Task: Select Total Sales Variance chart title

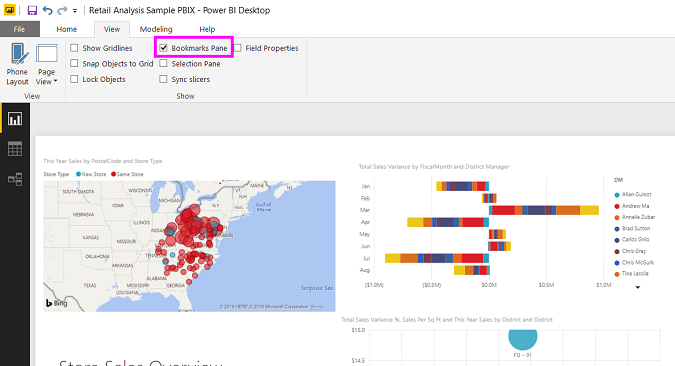Action: pyautogui.click(x=434, y=167)
